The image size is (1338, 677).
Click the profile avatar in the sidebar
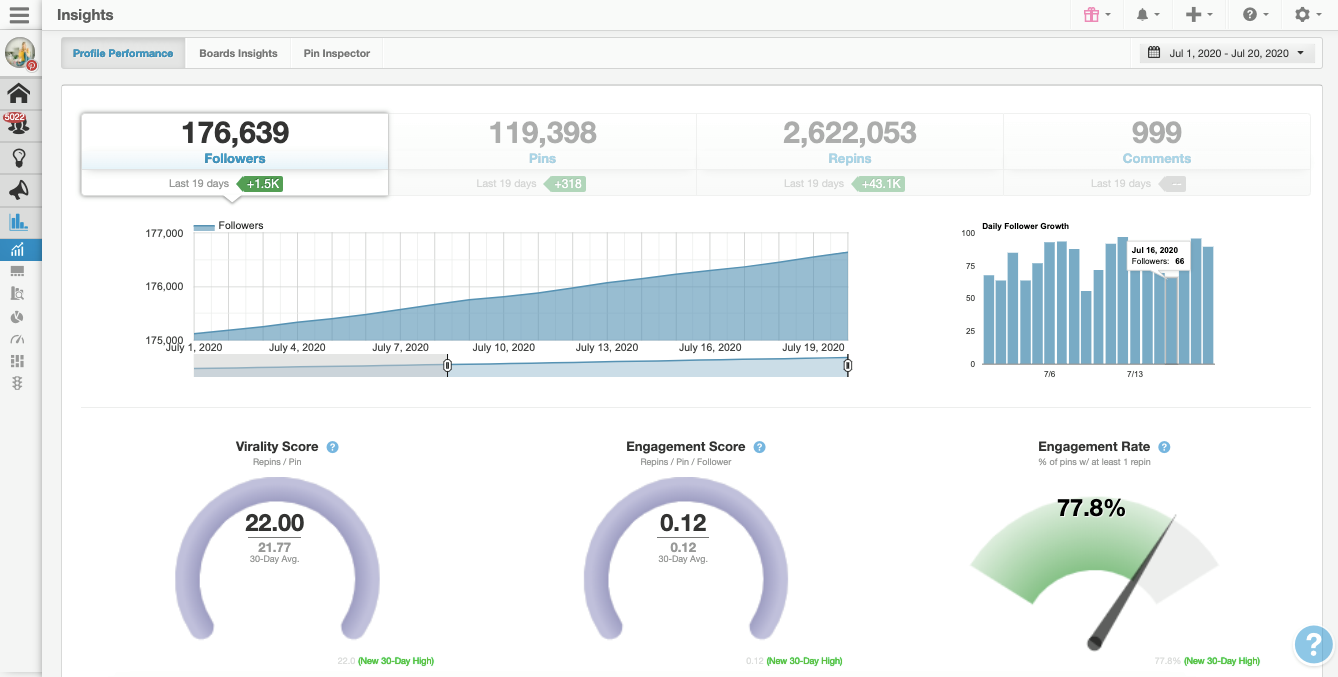coord(20,54)
